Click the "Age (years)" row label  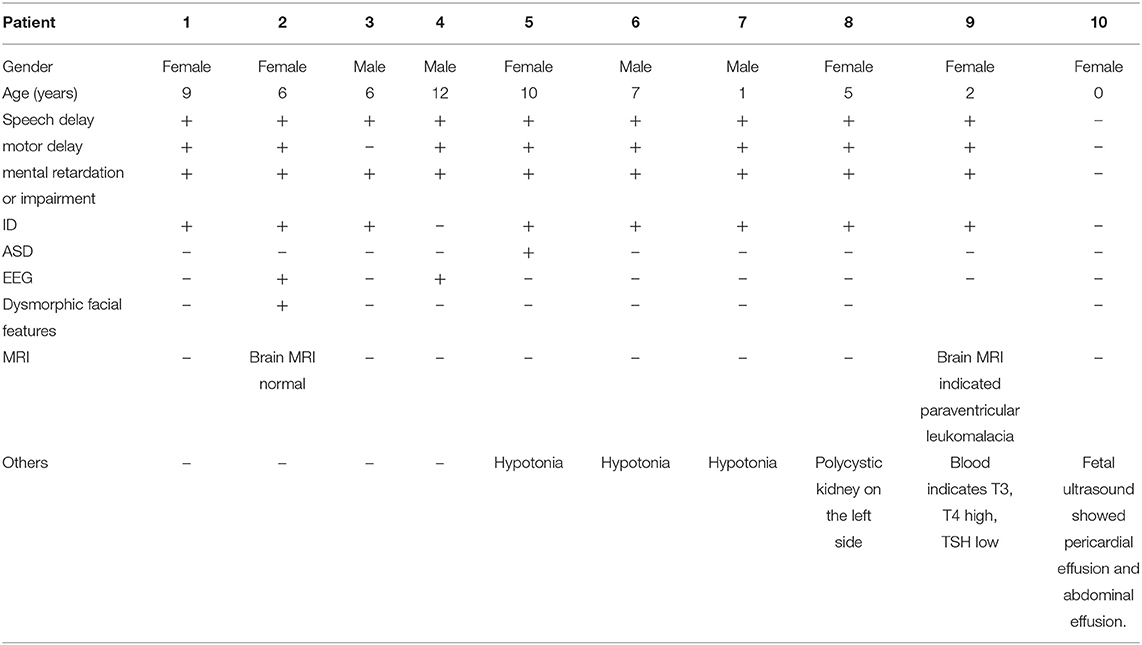[39, 94]
